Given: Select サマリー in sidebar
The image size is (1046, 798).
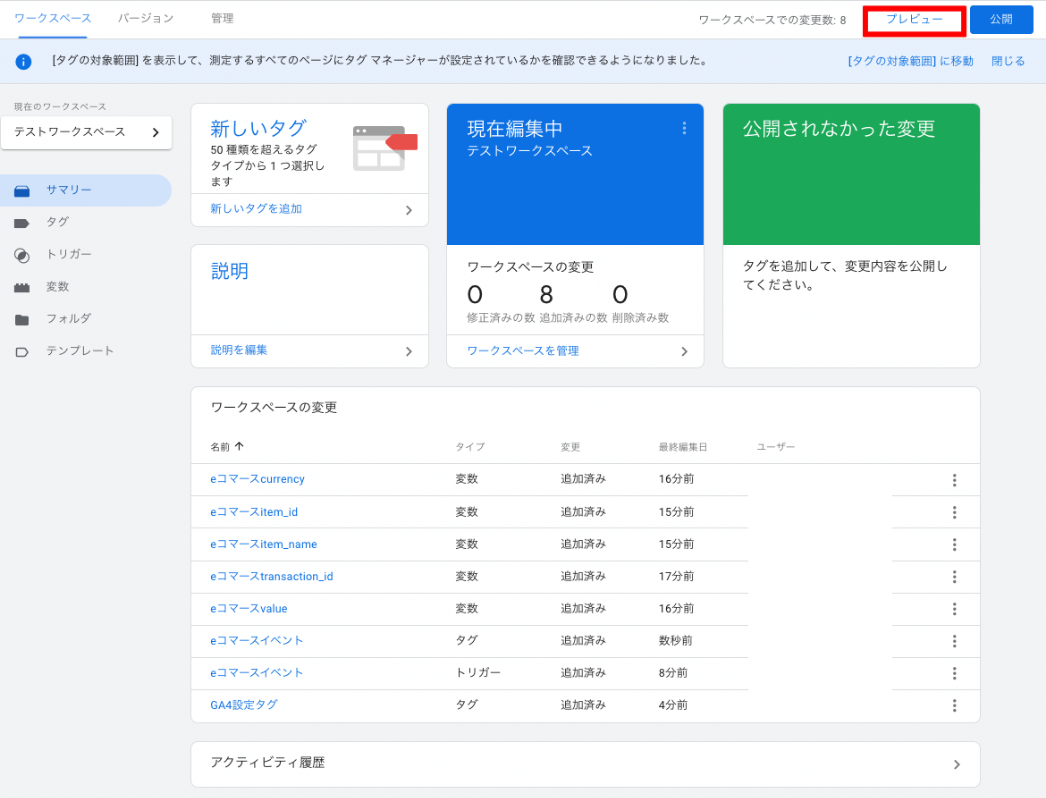Looking at the screenshot, I should (86, 190).
